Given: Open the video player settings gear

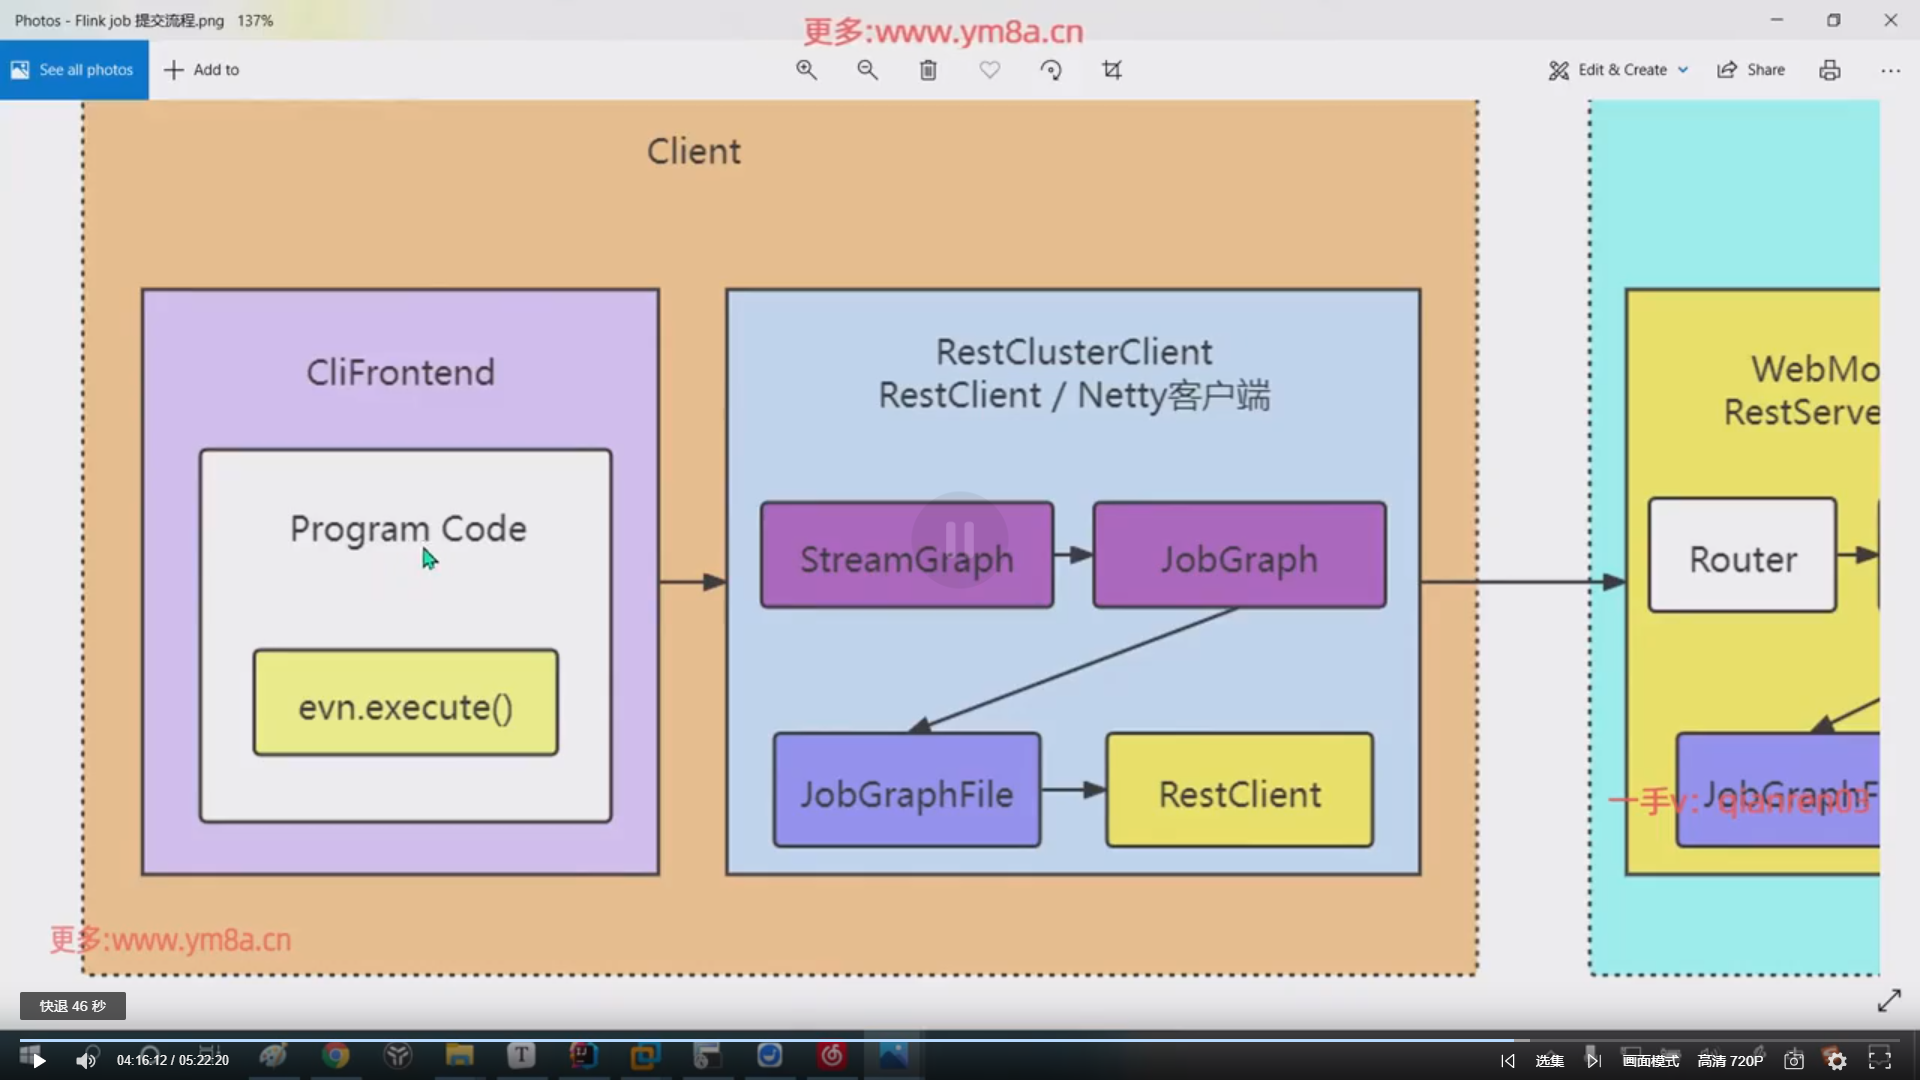Looking at the screenshot, I should point(1837,1061).
